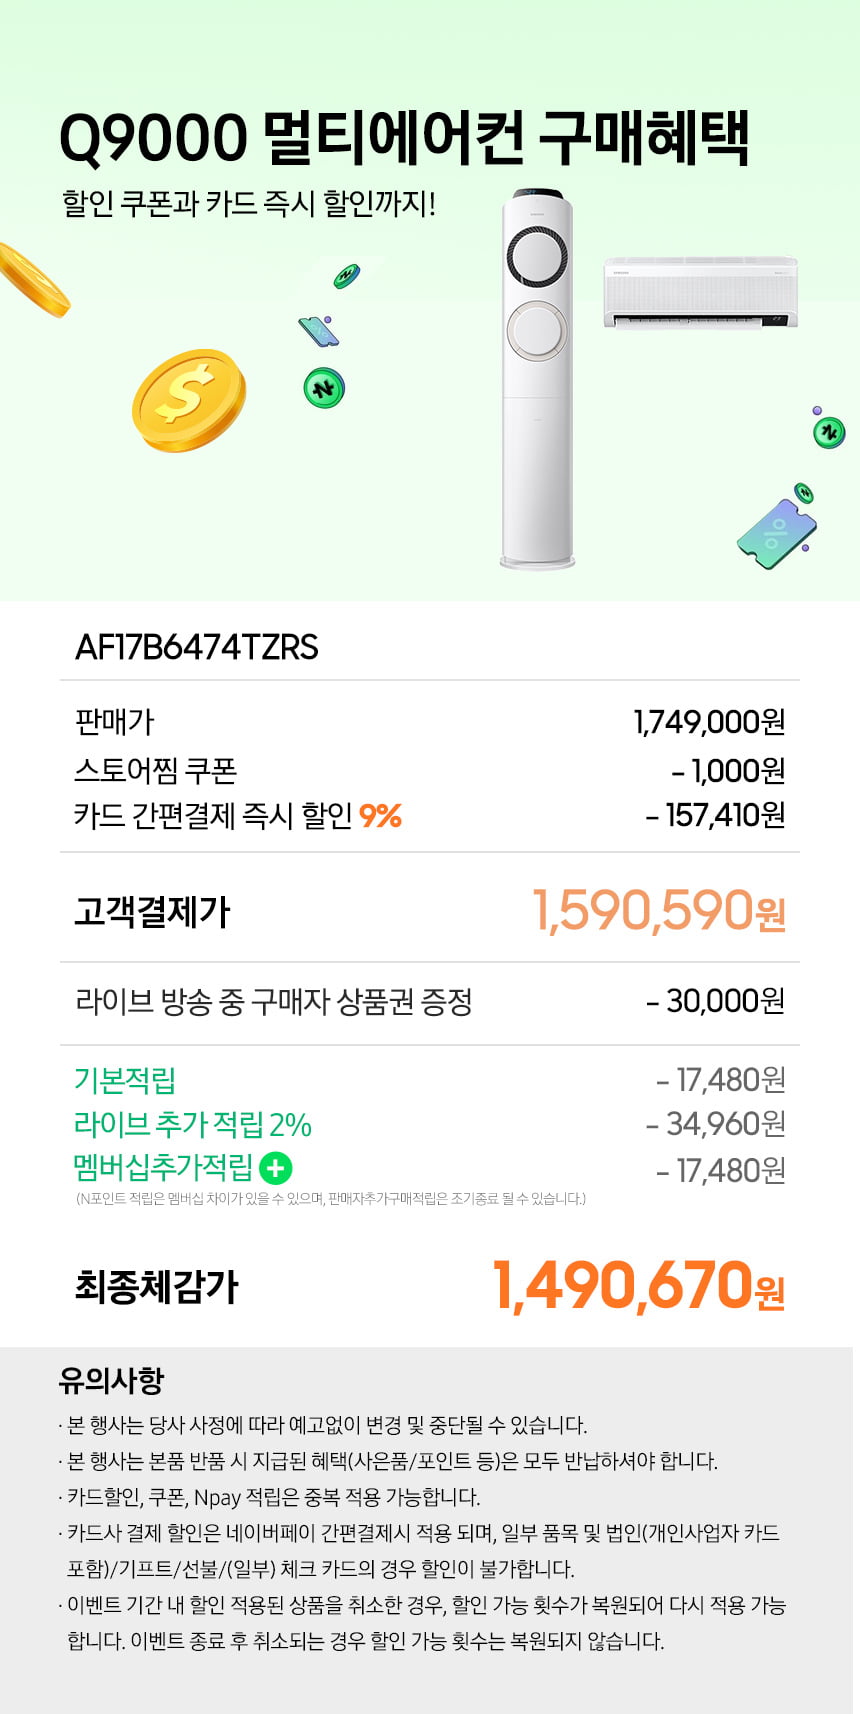Click the large green N coin below ticket
The height and width of the screenshot is (1714, 860).
pyautogui.click(x=324, y=387)
